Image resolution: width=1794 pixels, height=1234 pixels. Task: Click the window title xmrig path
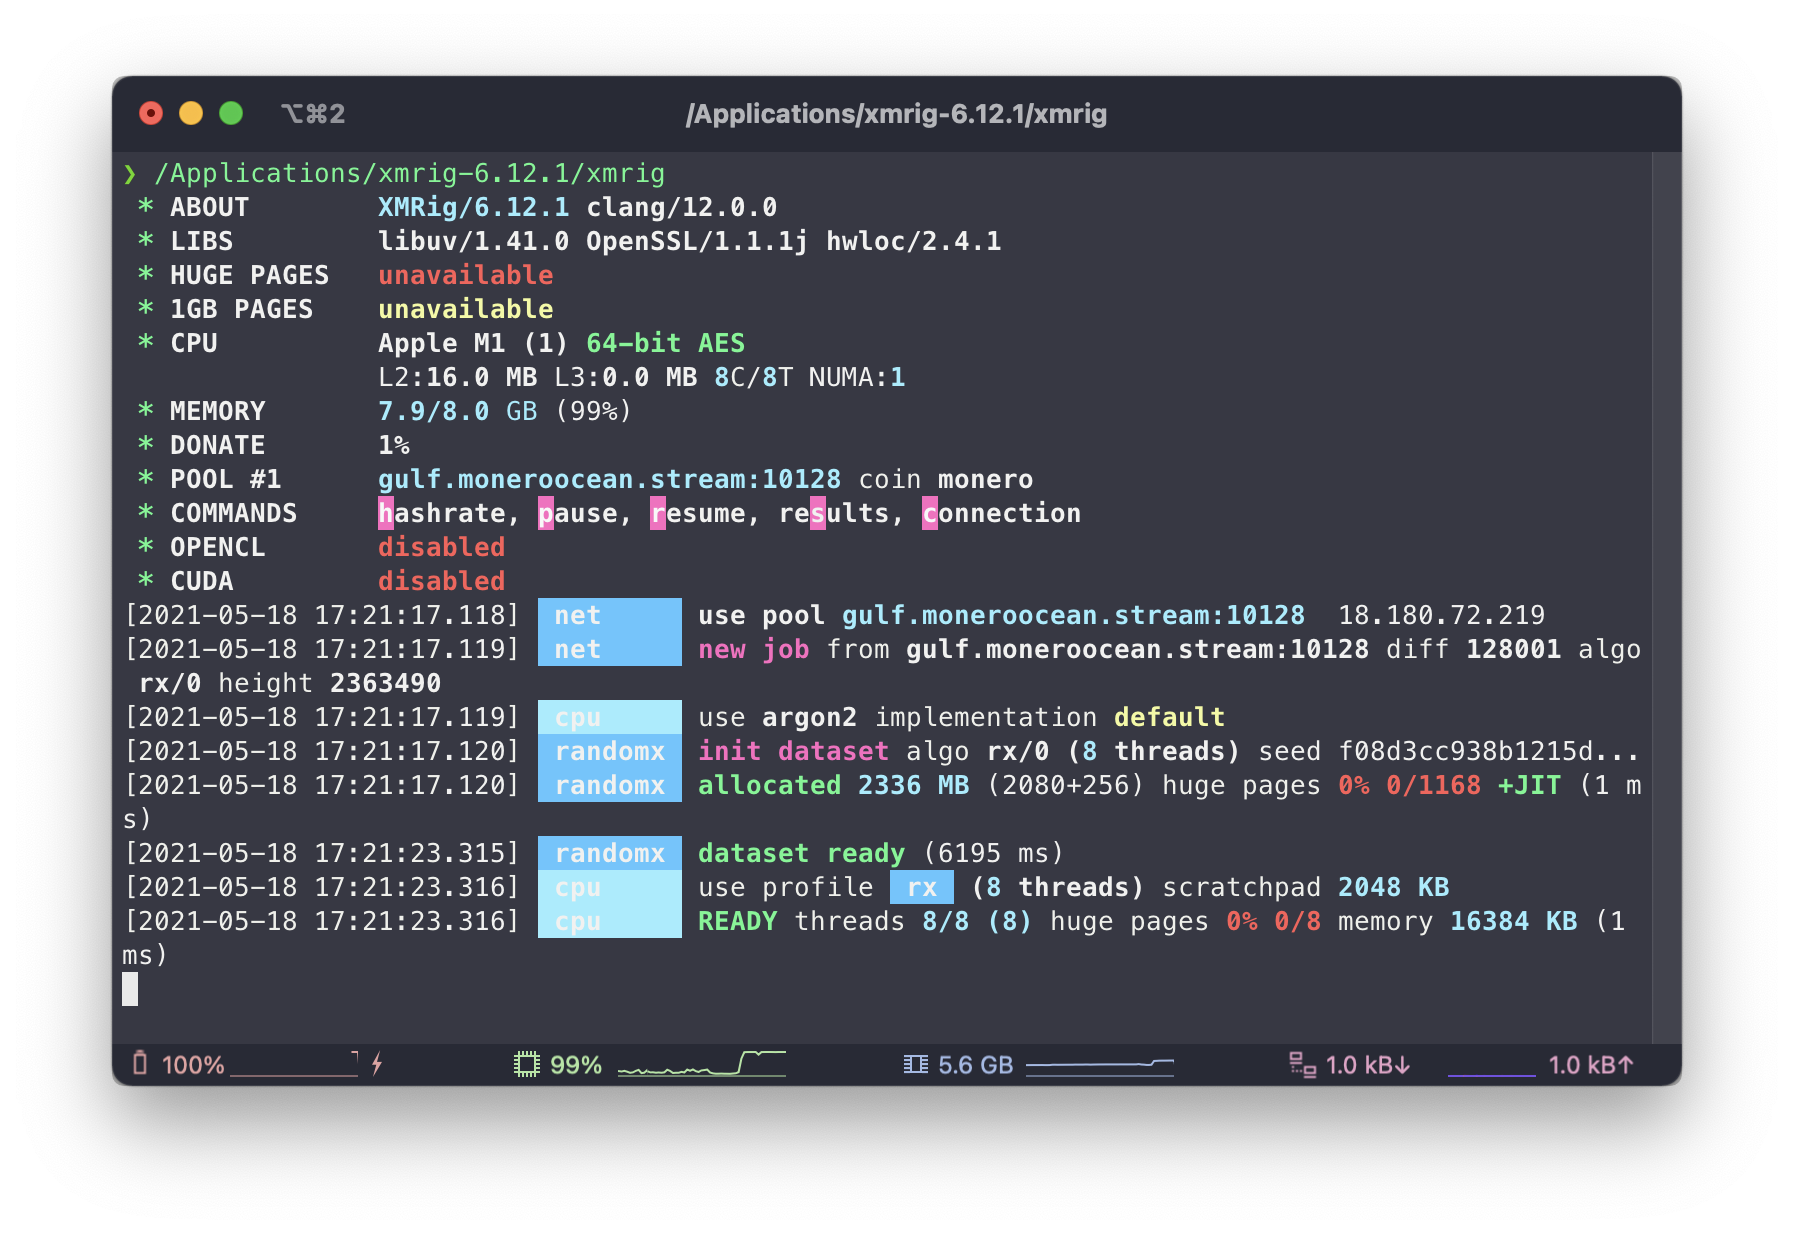[896, 114]
